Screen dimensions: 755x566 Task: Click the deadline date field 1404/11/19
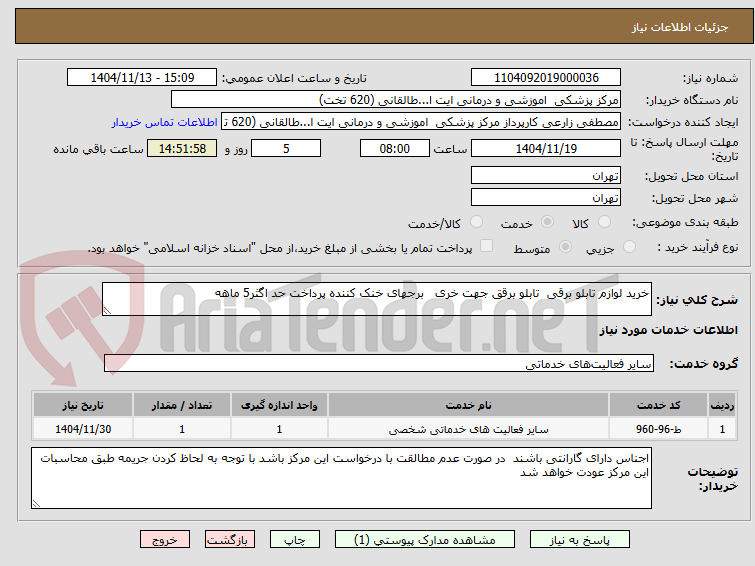[546, 148]
